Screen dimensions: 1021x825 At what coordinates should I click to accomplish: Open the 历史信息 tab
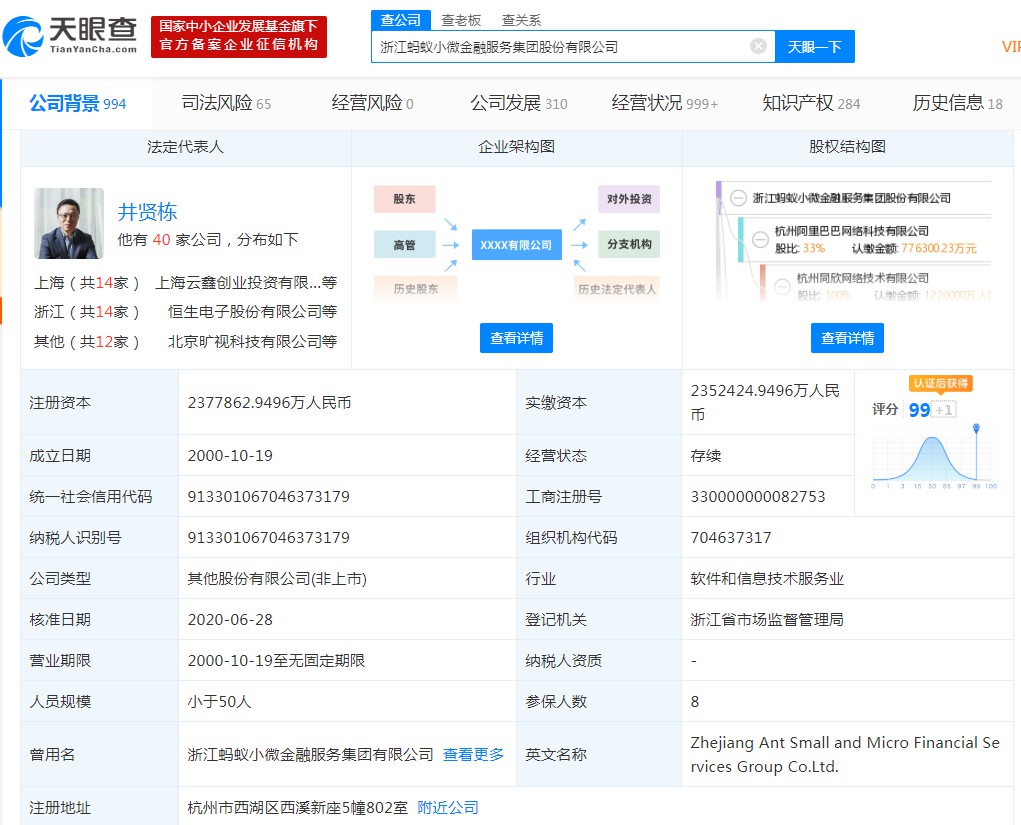click(957, 103)
